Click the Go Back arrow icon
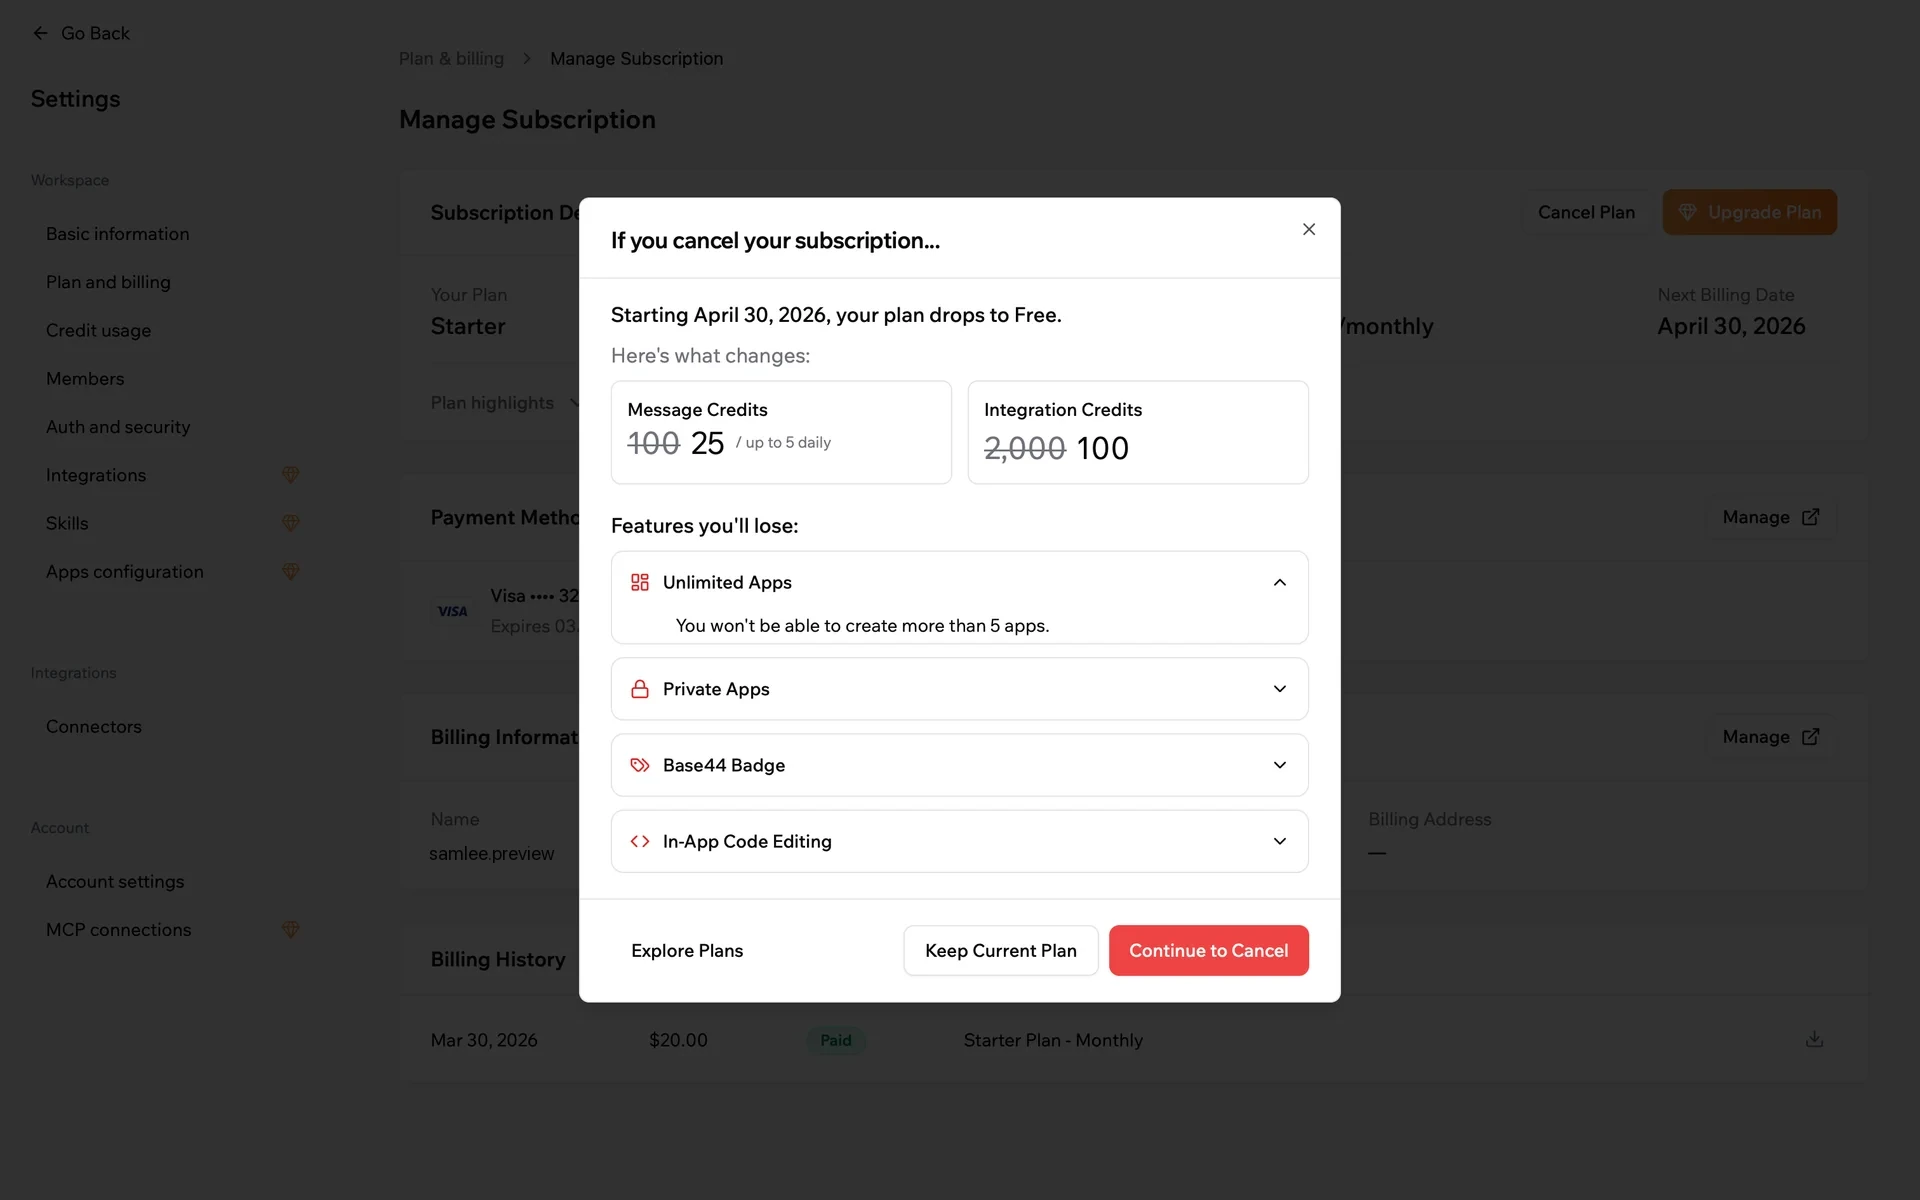1920x1200 pixels. pyautogui.click(x=40, y=33)
